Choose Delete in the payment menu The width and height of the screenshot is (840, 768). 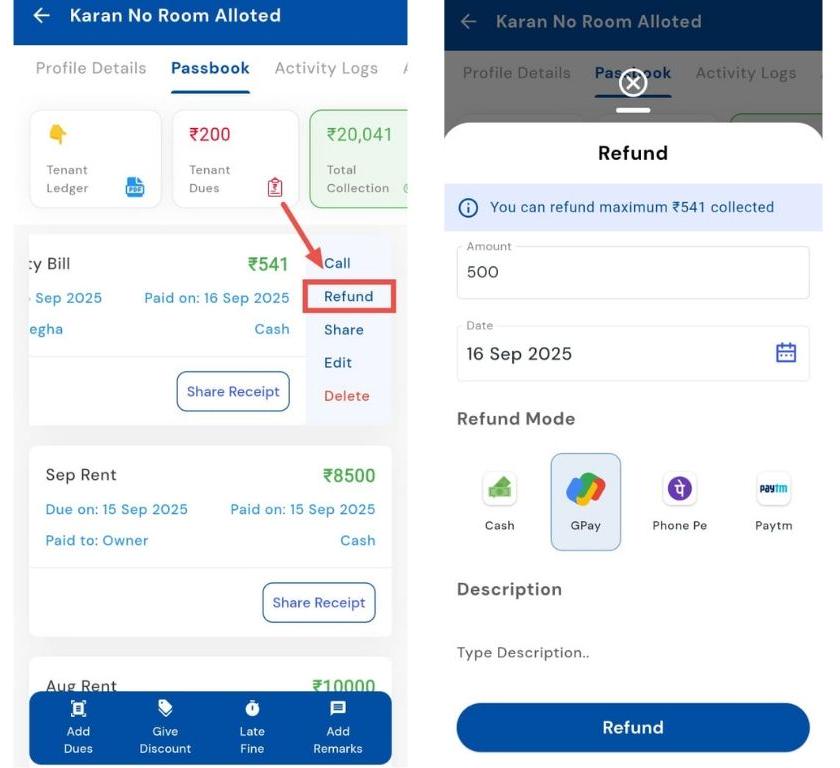347,396
